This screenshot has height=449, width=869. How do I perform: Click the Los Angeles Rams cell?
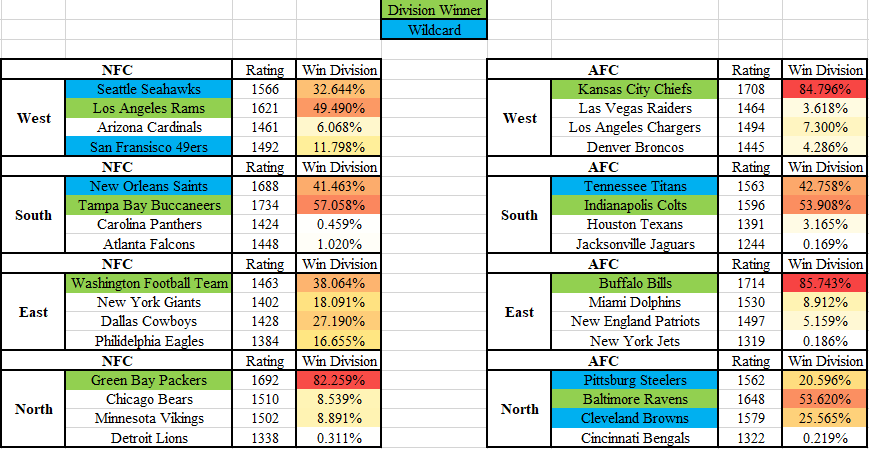coord(148,108)
